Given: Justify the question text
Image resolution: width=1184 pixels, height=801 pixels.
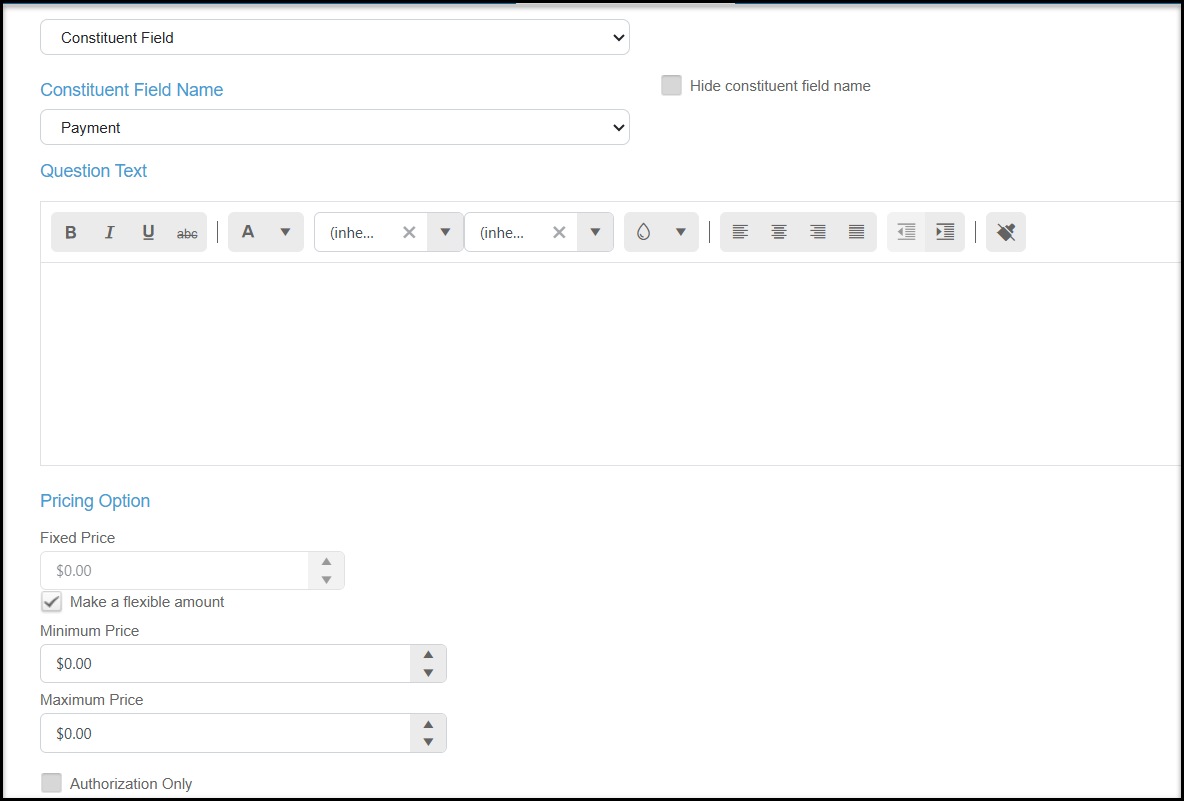Looking at the screenshot, I should click(x=856, y=232).
